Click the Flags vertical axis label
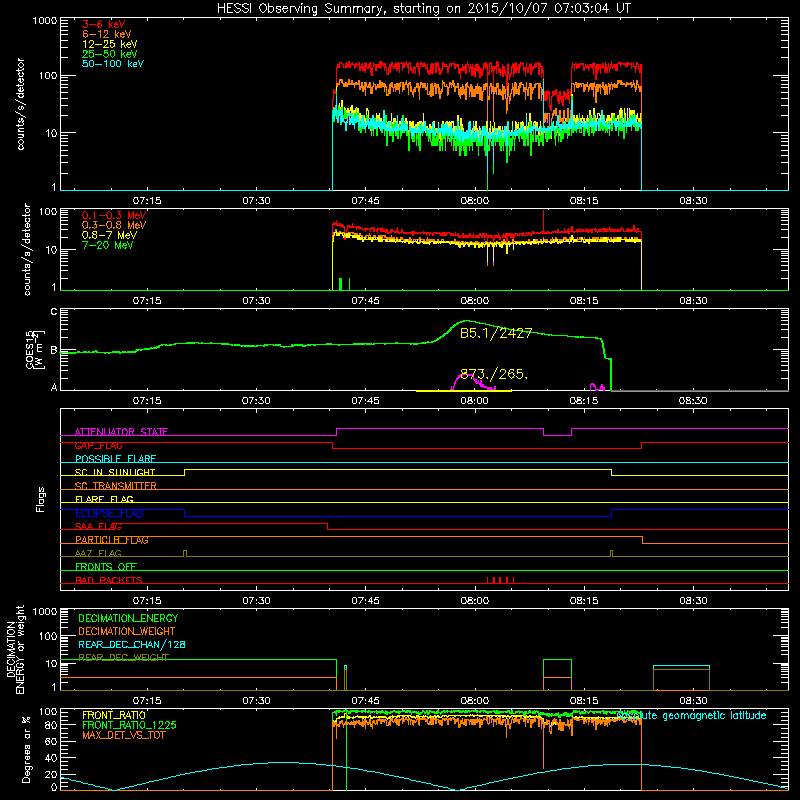800x800 pixels. coord(41,499)
